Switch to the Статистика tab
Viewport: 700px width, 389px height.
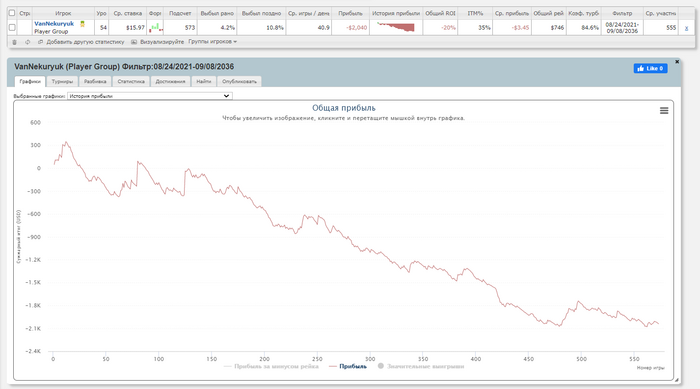(x=131, y=81)
